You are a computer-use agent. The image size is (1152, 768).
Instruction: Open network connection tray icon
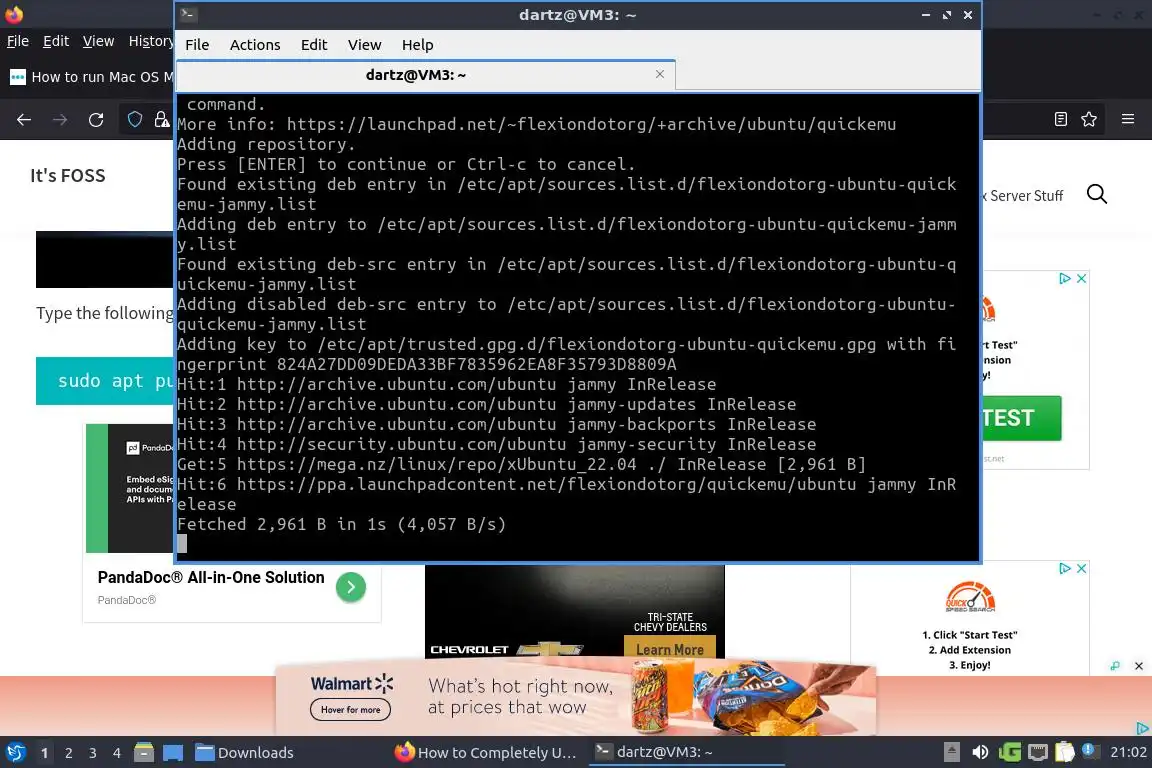[x=1037, y=752]
